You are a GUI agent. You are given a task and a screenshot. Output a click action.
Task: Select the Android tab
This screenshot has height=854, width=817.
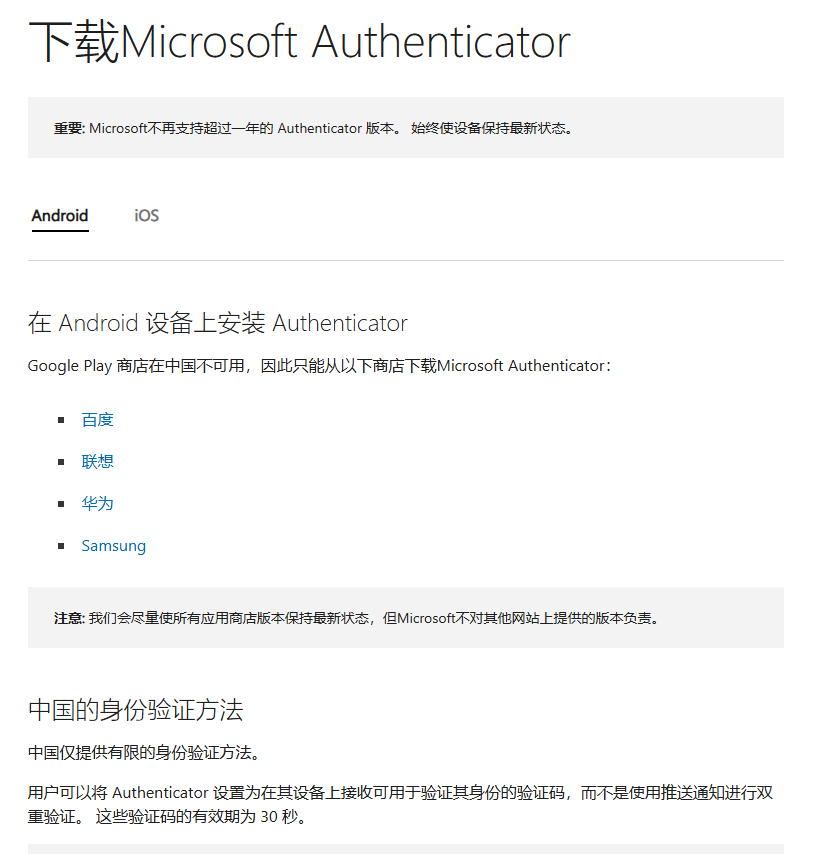click(x=60, y=216)
